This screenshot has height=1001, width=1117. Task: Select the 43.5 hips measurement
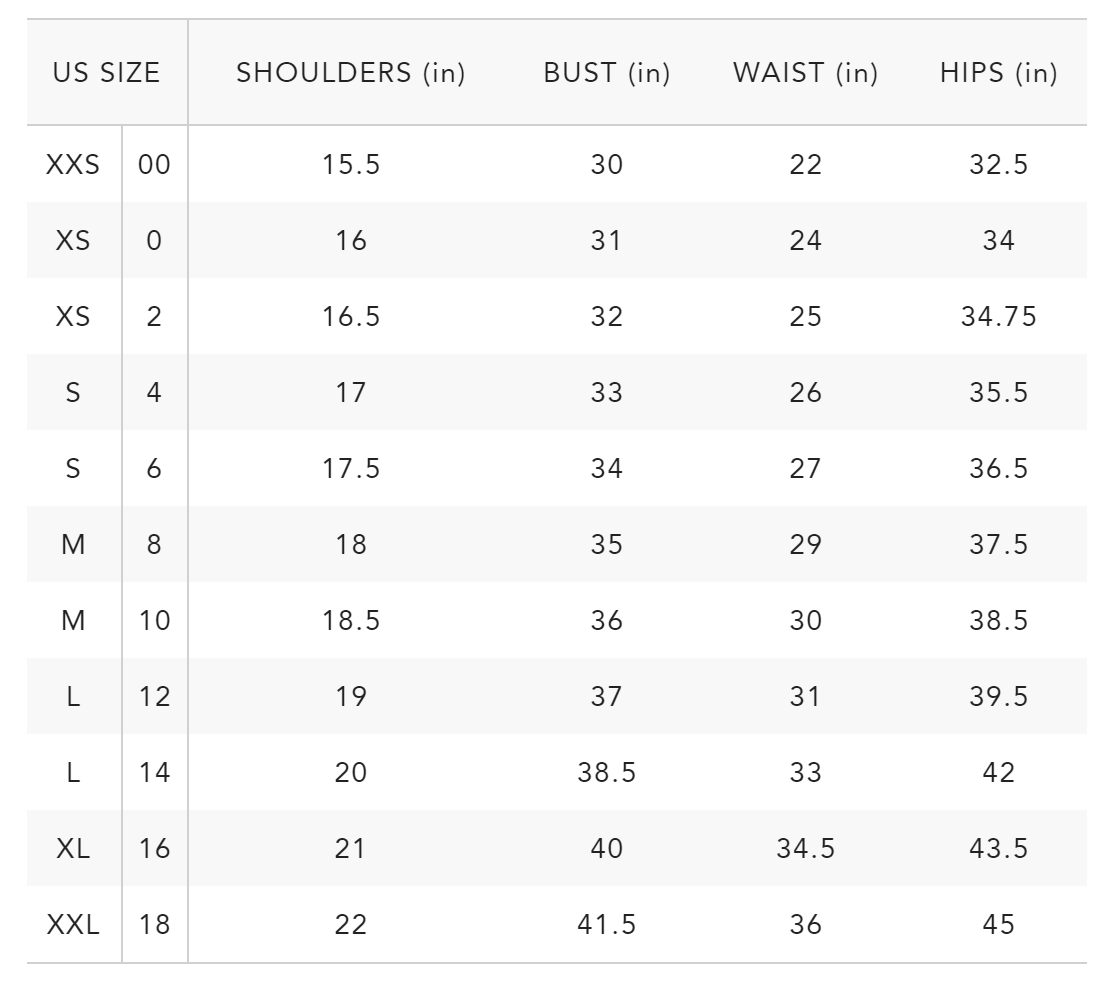point(999,849)
